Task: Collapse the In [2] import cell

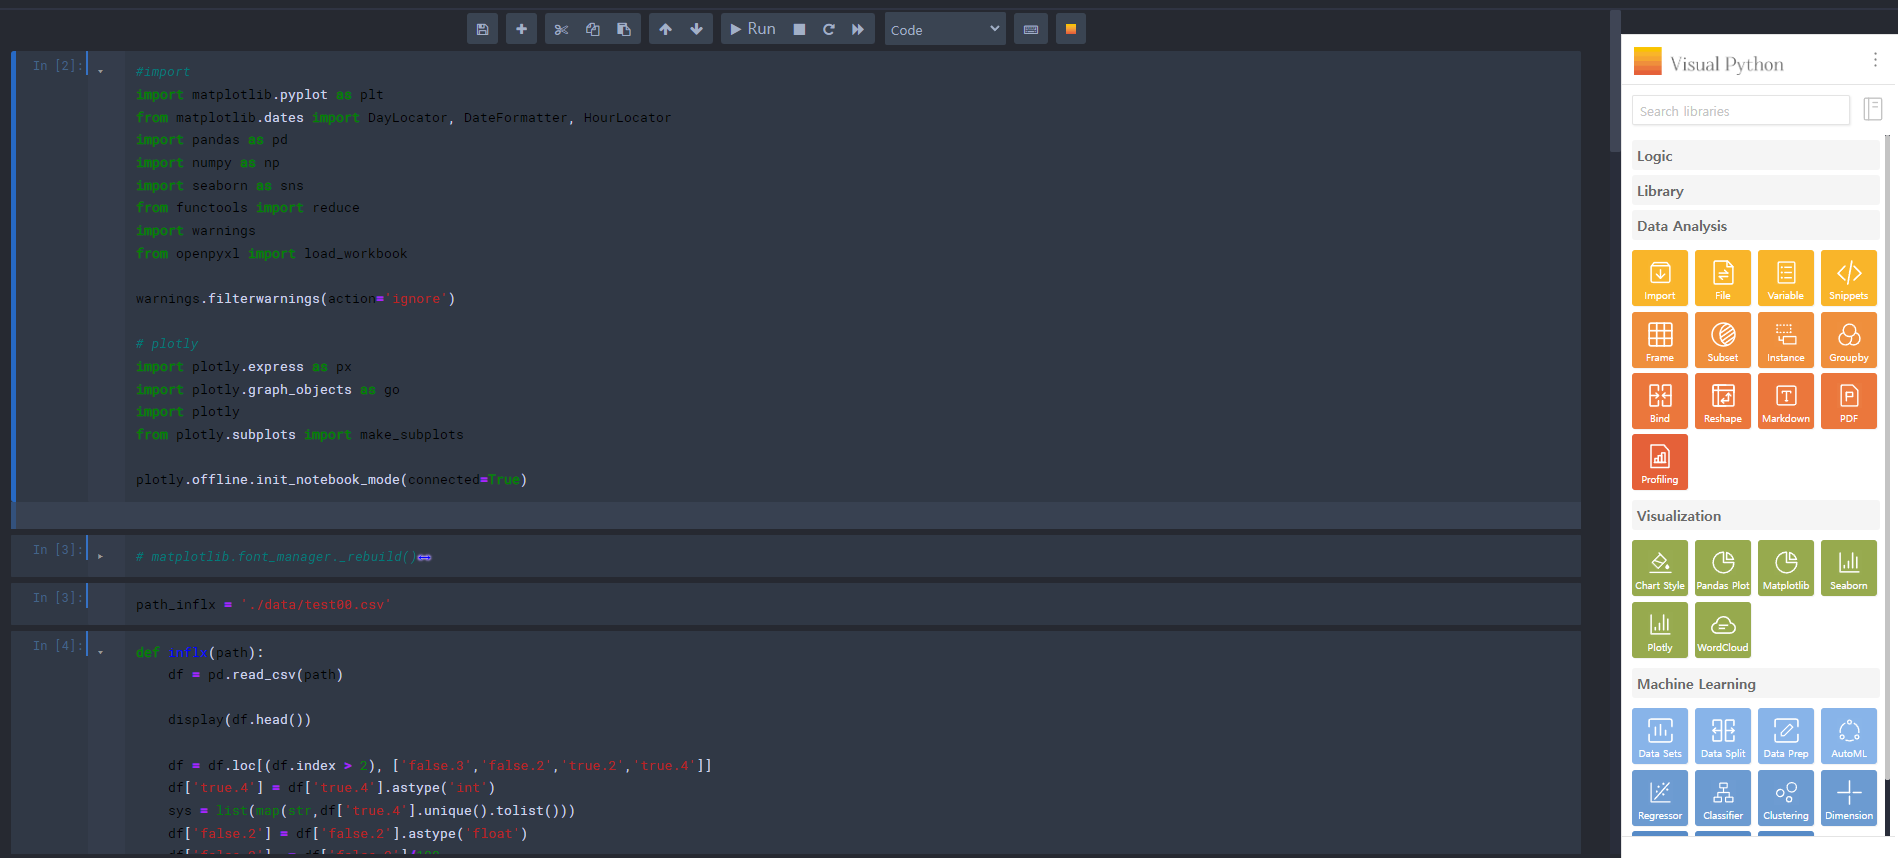Action: click(x=100, y=71)
